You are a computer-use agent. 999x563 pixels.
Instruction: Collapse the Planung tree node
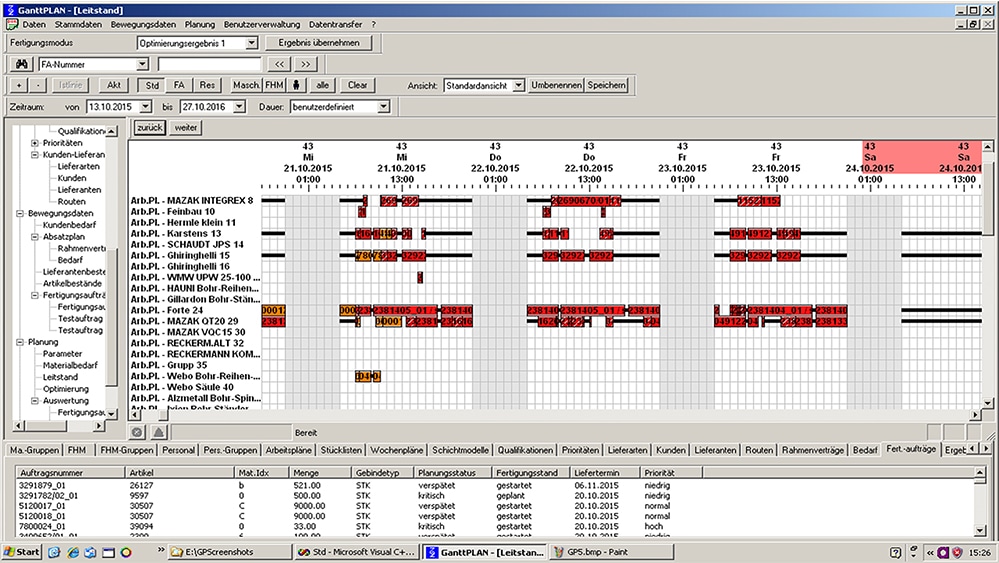[x=20, y=342]
